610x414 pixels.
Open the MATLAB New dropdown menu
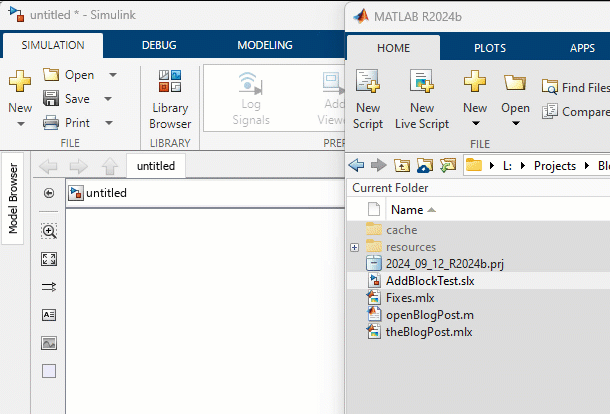(475, 124)
